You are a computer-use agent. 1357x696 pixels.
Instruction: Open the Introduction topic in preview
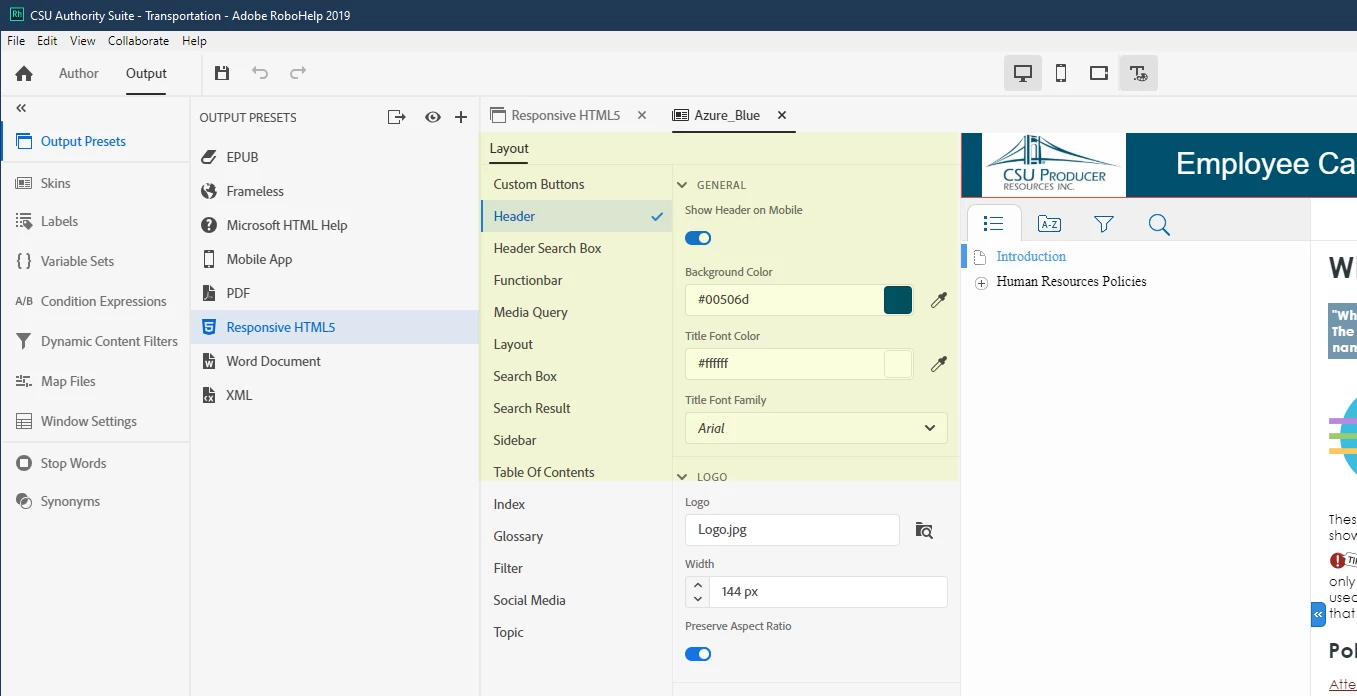(1031, 257)
